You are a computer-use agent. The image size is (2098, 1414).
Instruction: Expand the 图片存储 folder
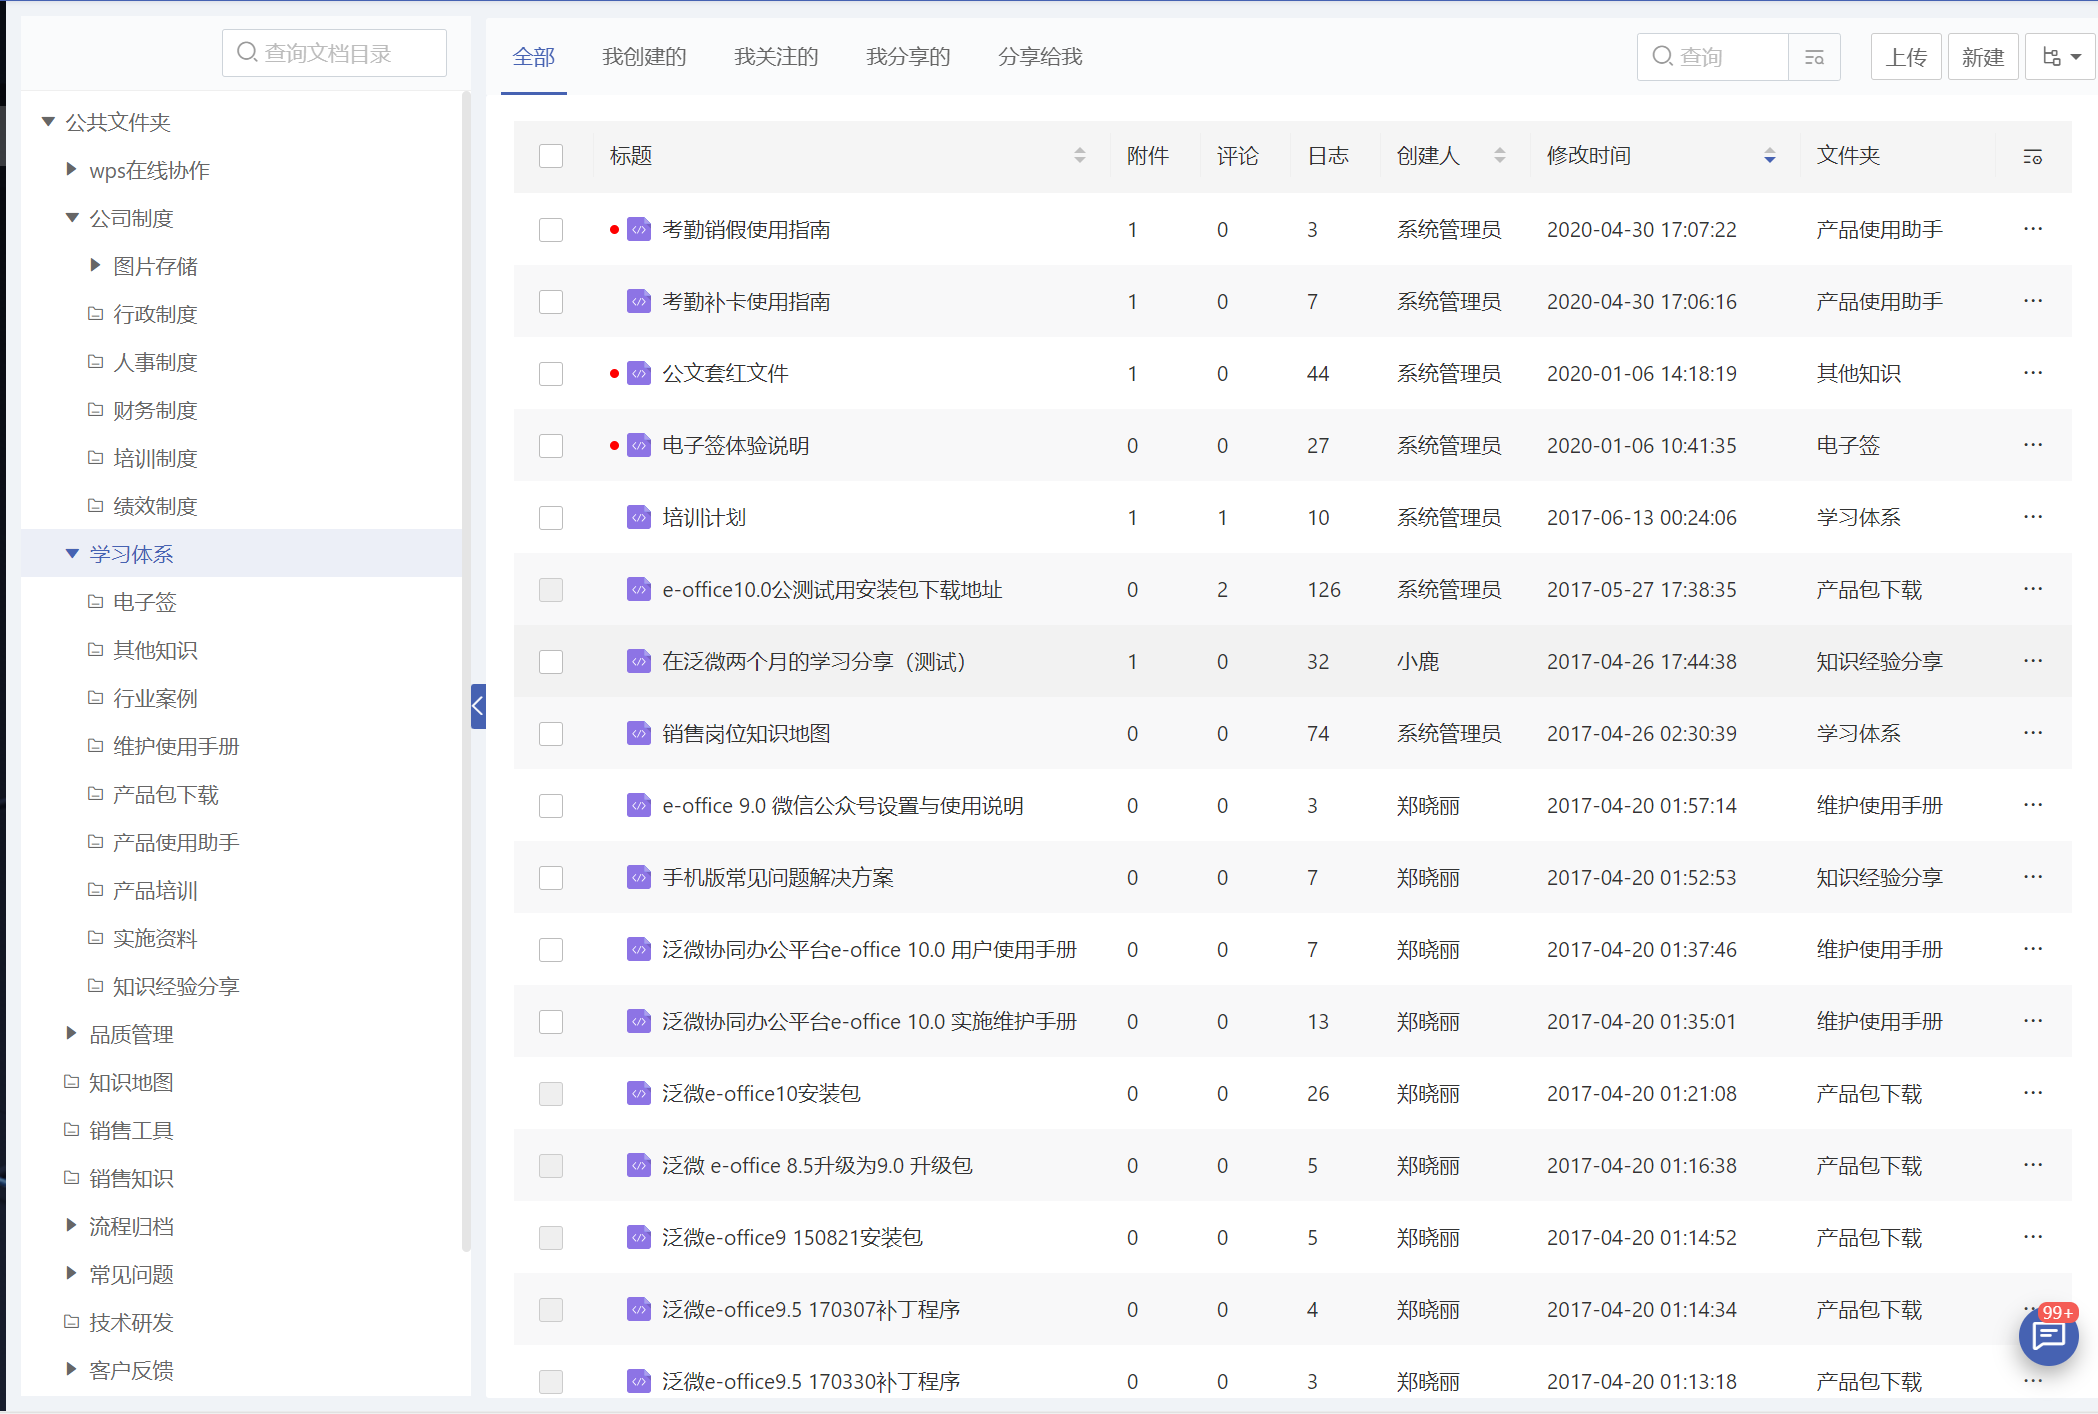coord(95,265)
